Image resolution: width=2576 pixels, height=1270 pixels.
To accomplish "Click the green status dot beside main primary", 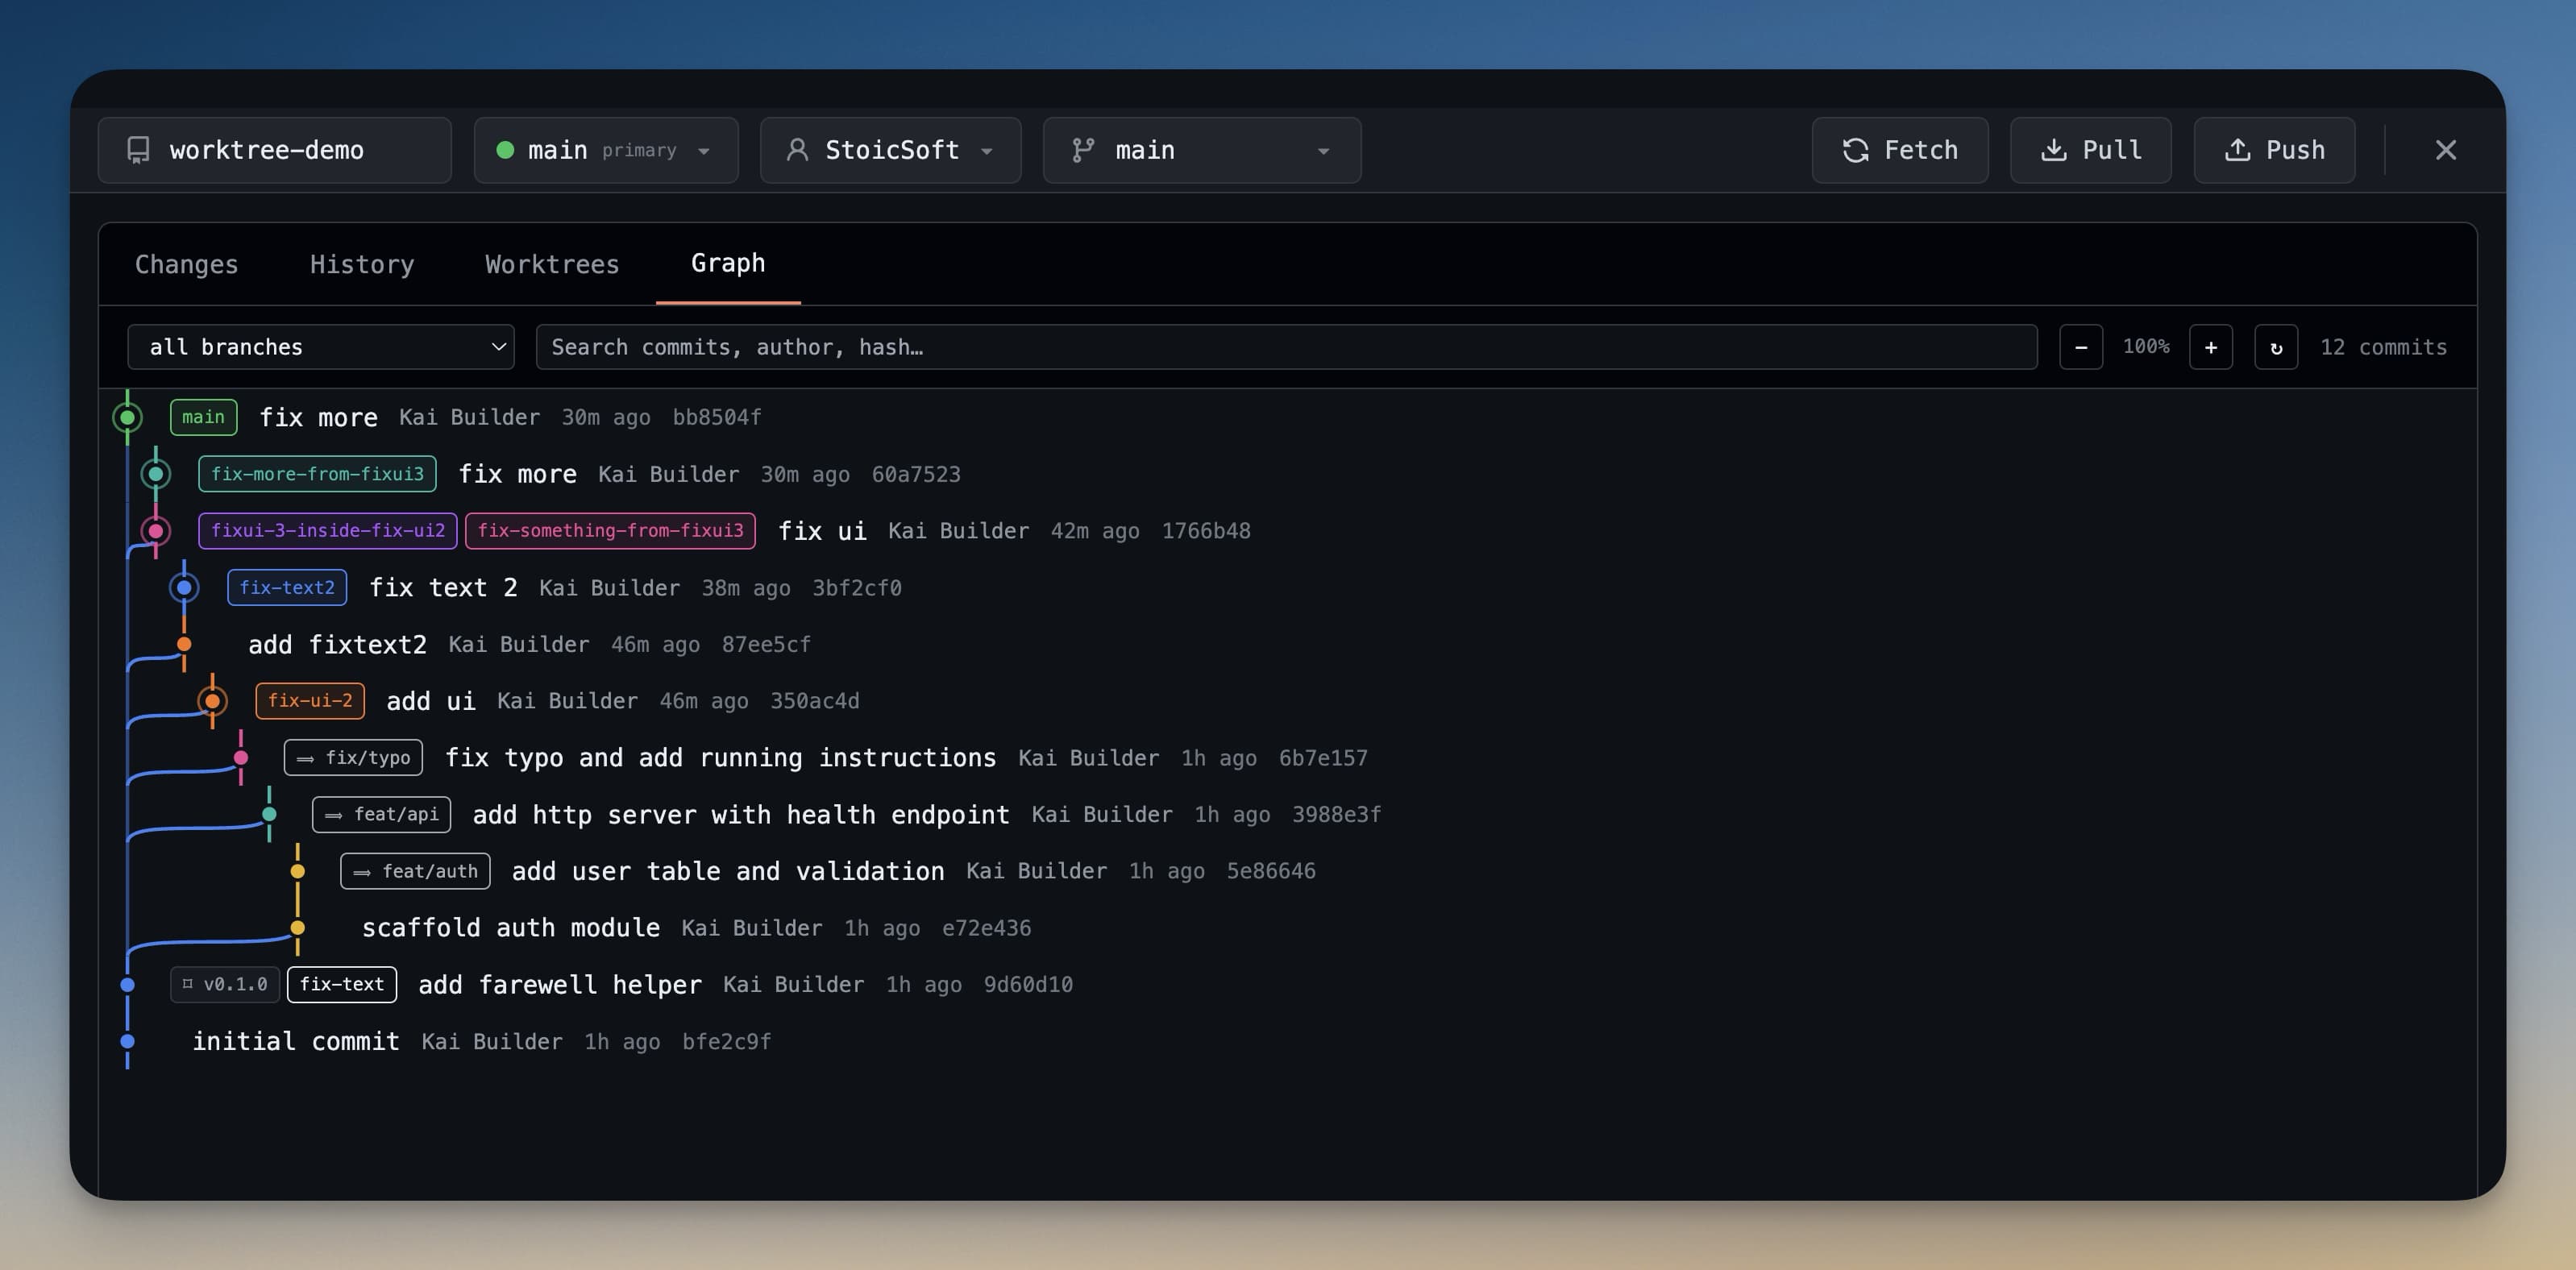I will tap(507, 150).
